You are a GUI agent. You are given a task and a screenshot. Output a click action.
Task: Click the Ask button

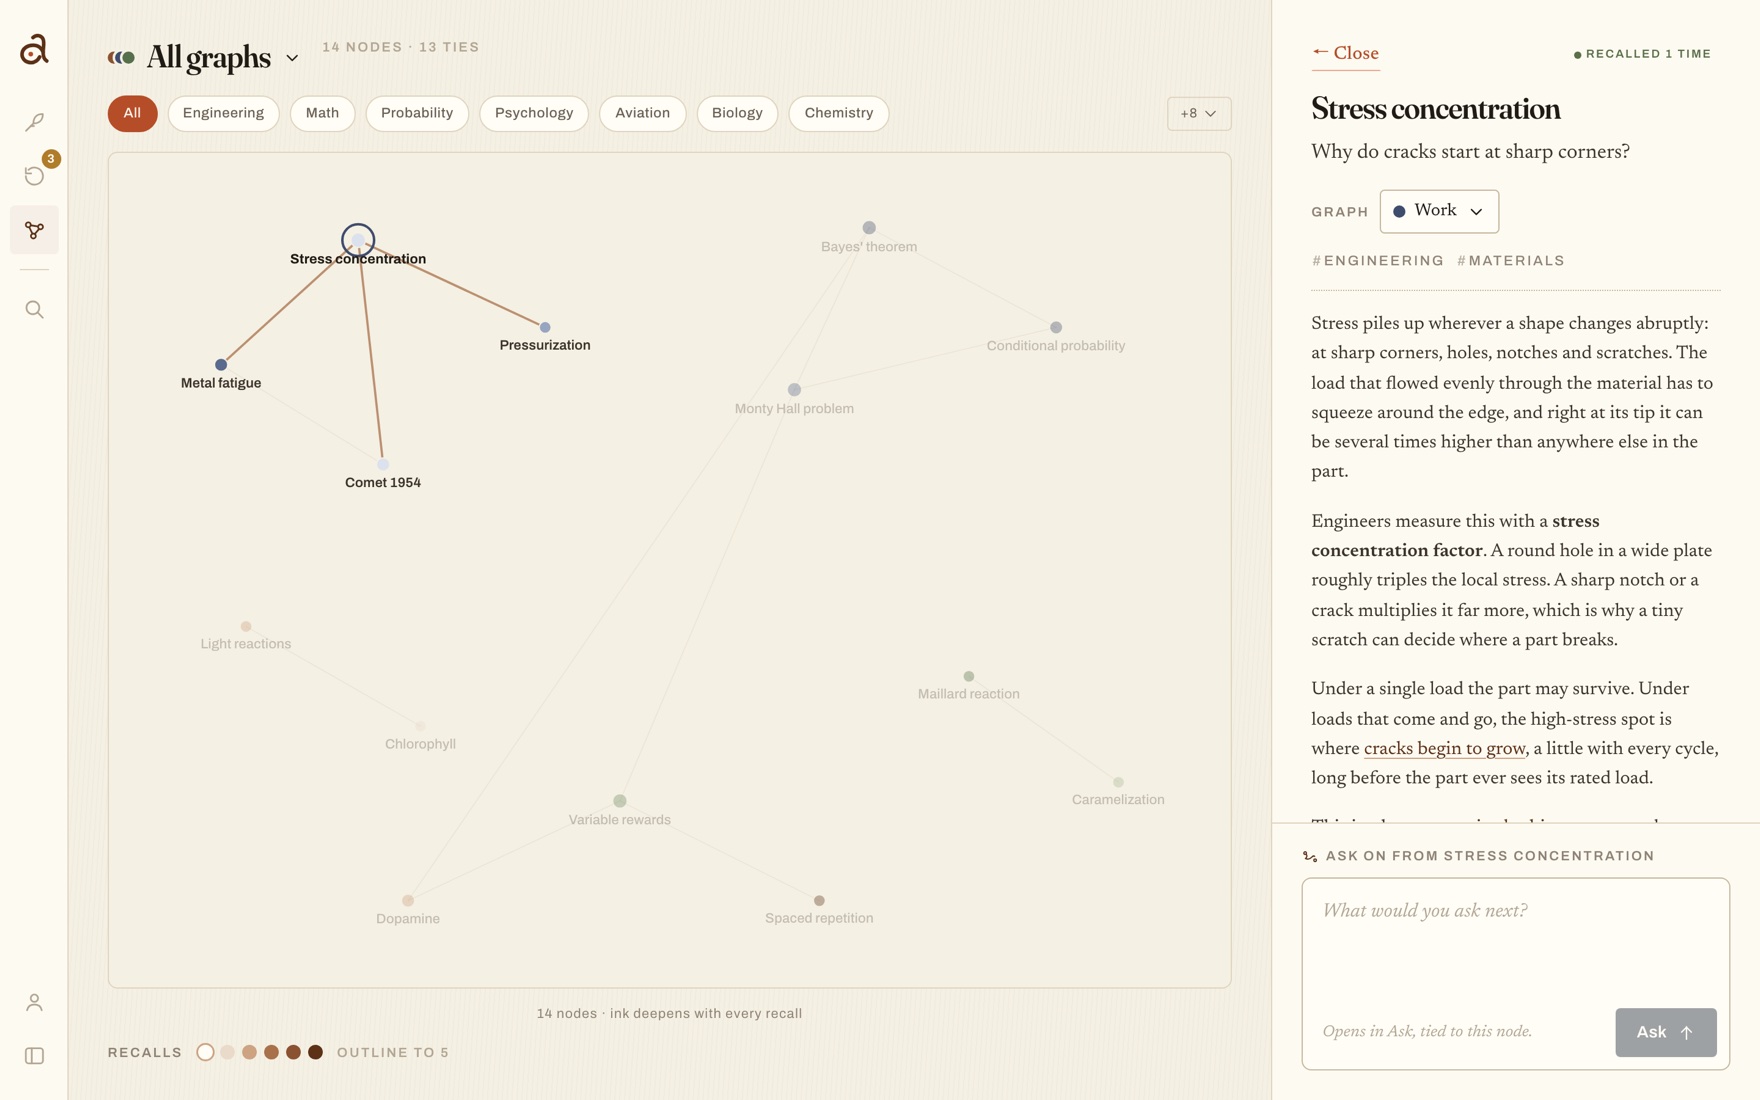1665,1032
